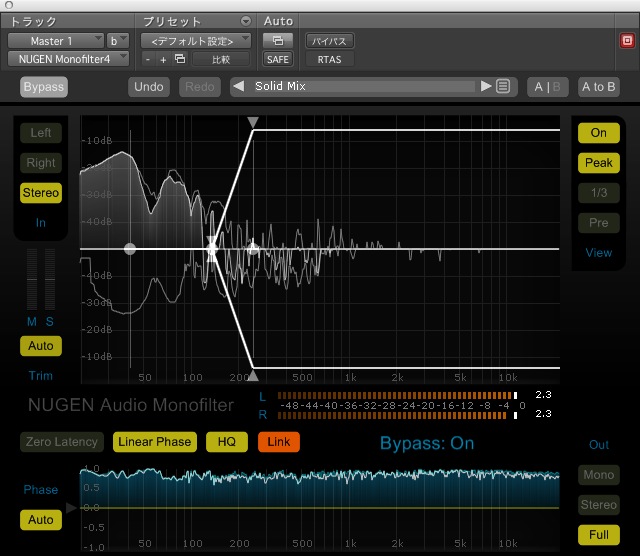Click the phase threshold arrow marker
Image resolution: width=640 pixels, height=556 pixels.
[71, 507]
